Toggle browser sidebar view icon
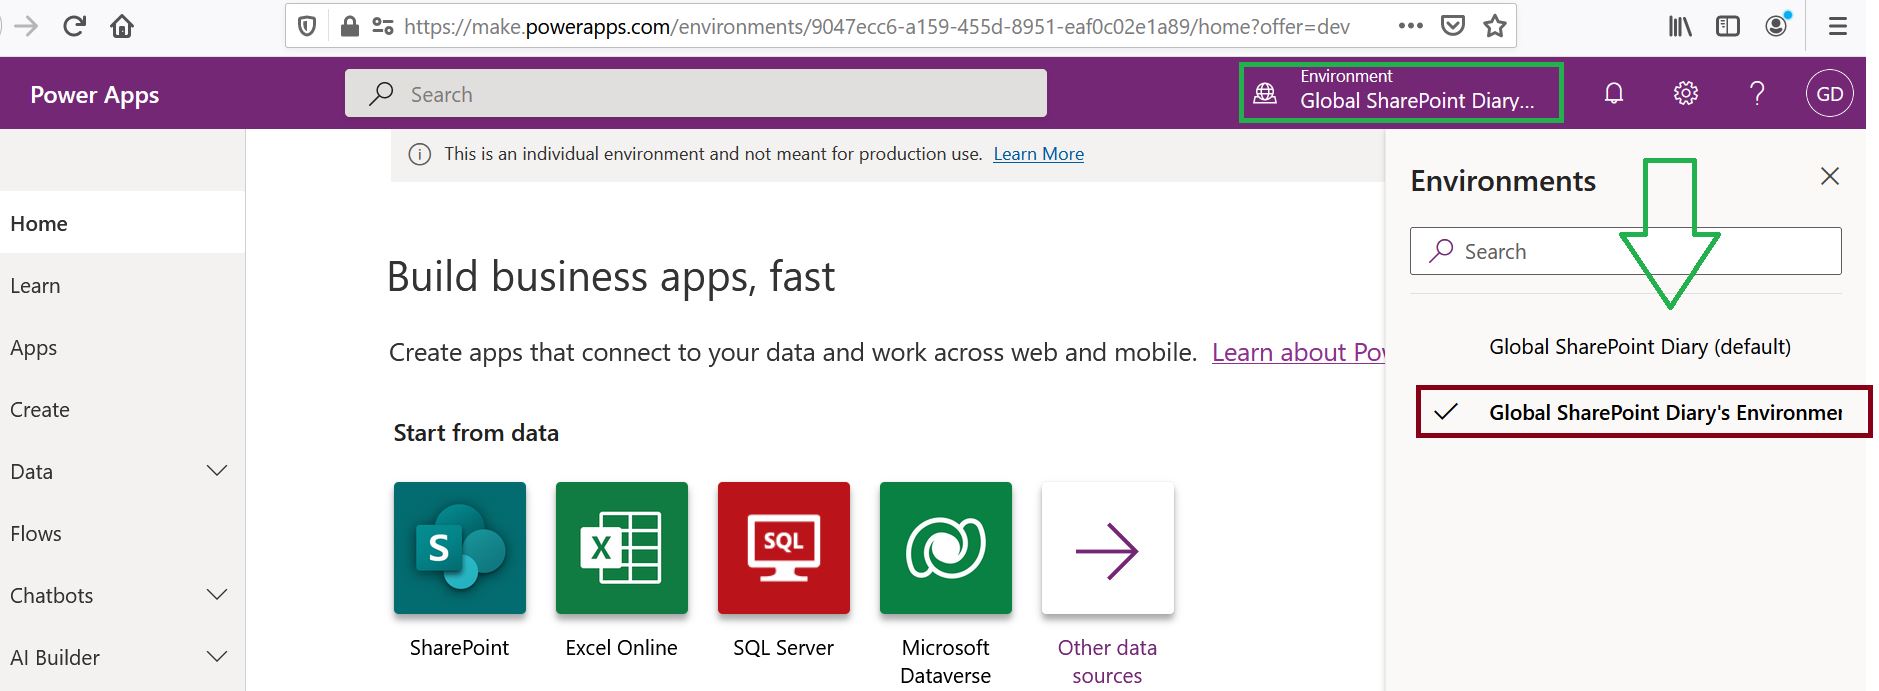The height and width of the screenshot is (691, 1879). pyautogui.click(x=1728, y=26)
